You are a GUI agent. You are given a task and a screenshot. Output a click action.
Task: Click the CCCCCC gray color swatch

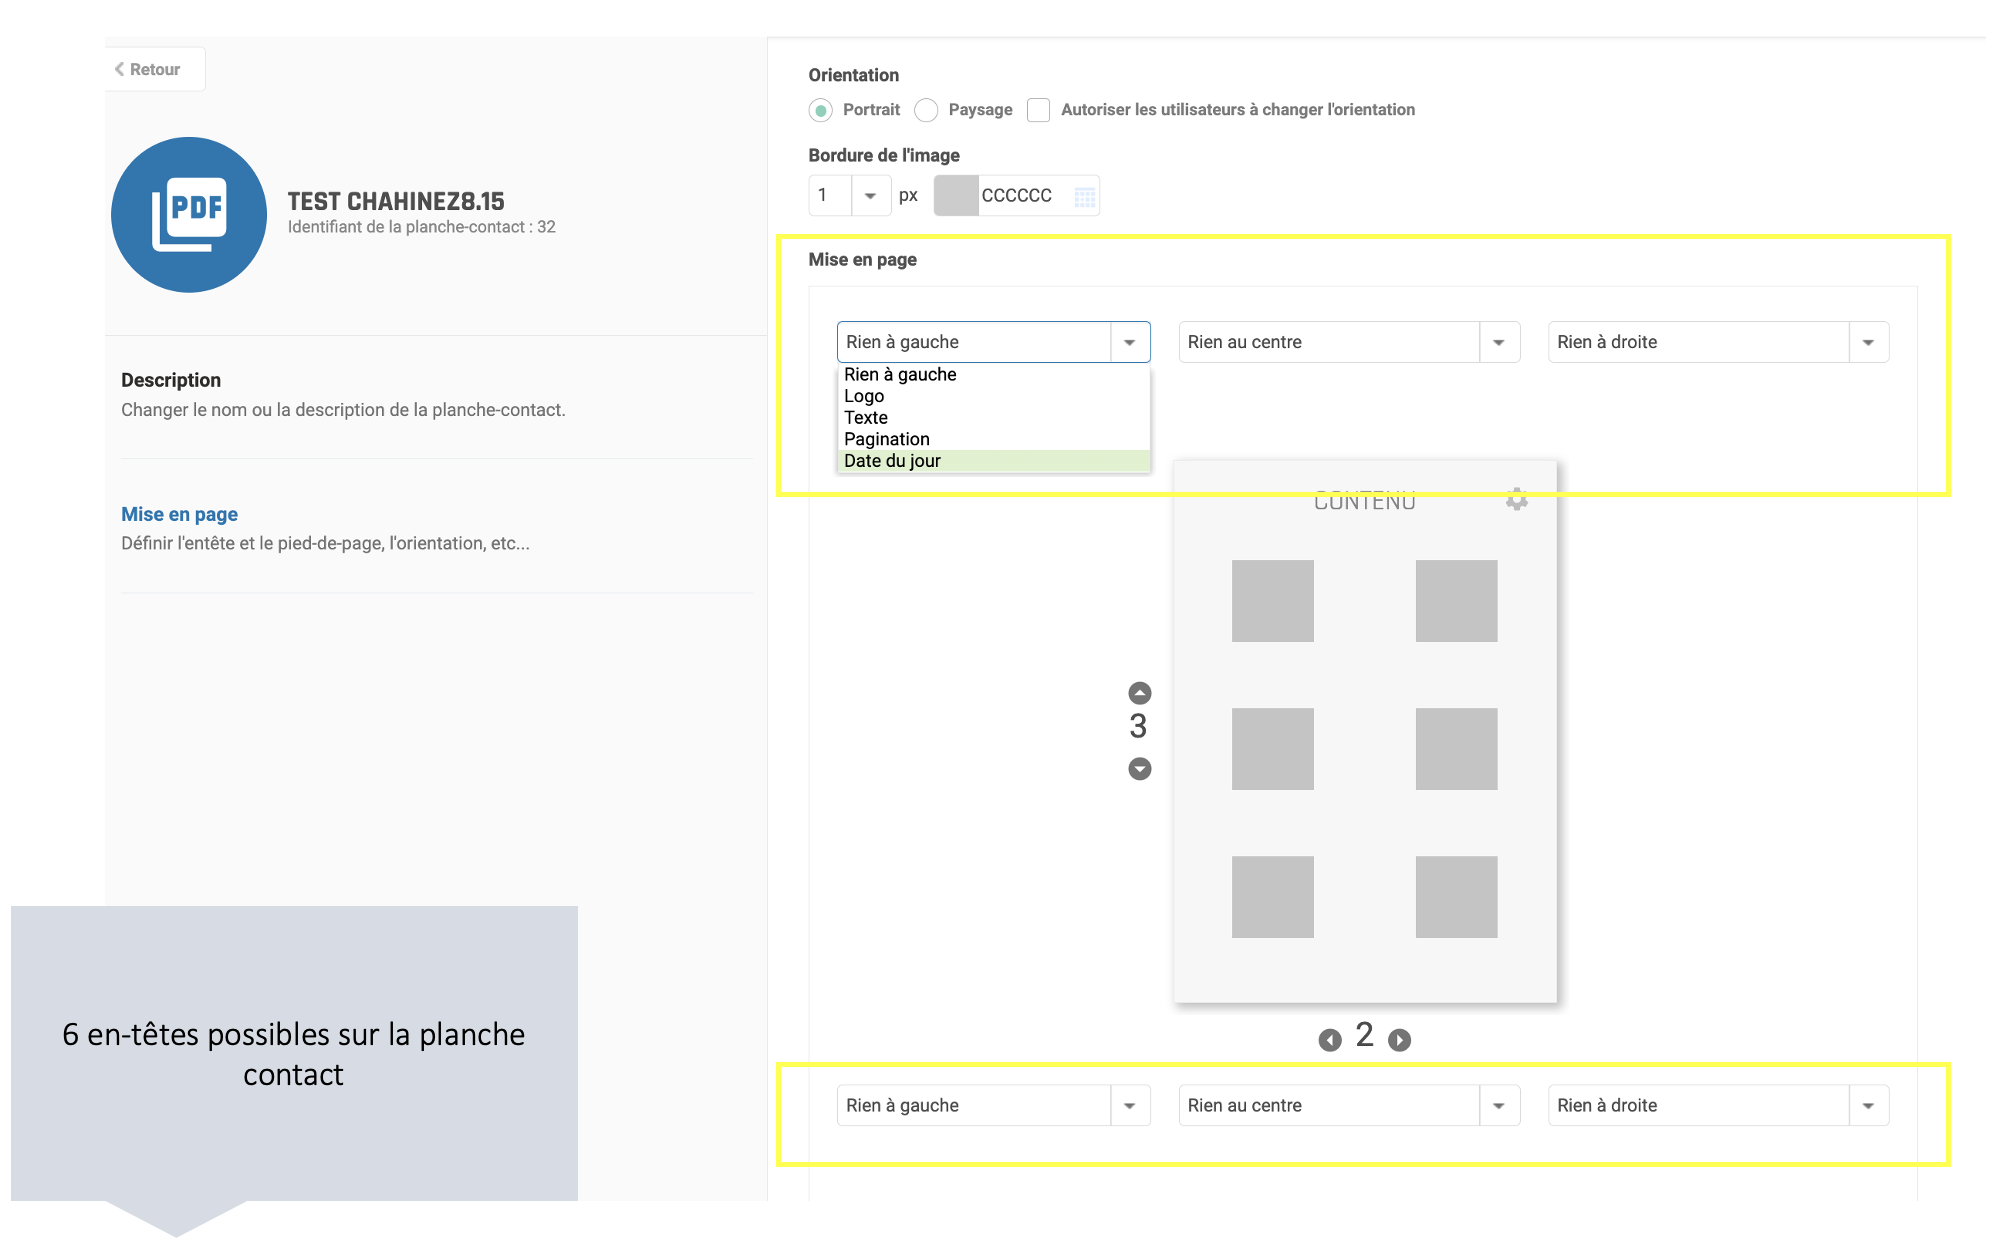pyautogui.click(x=956, y=196)
